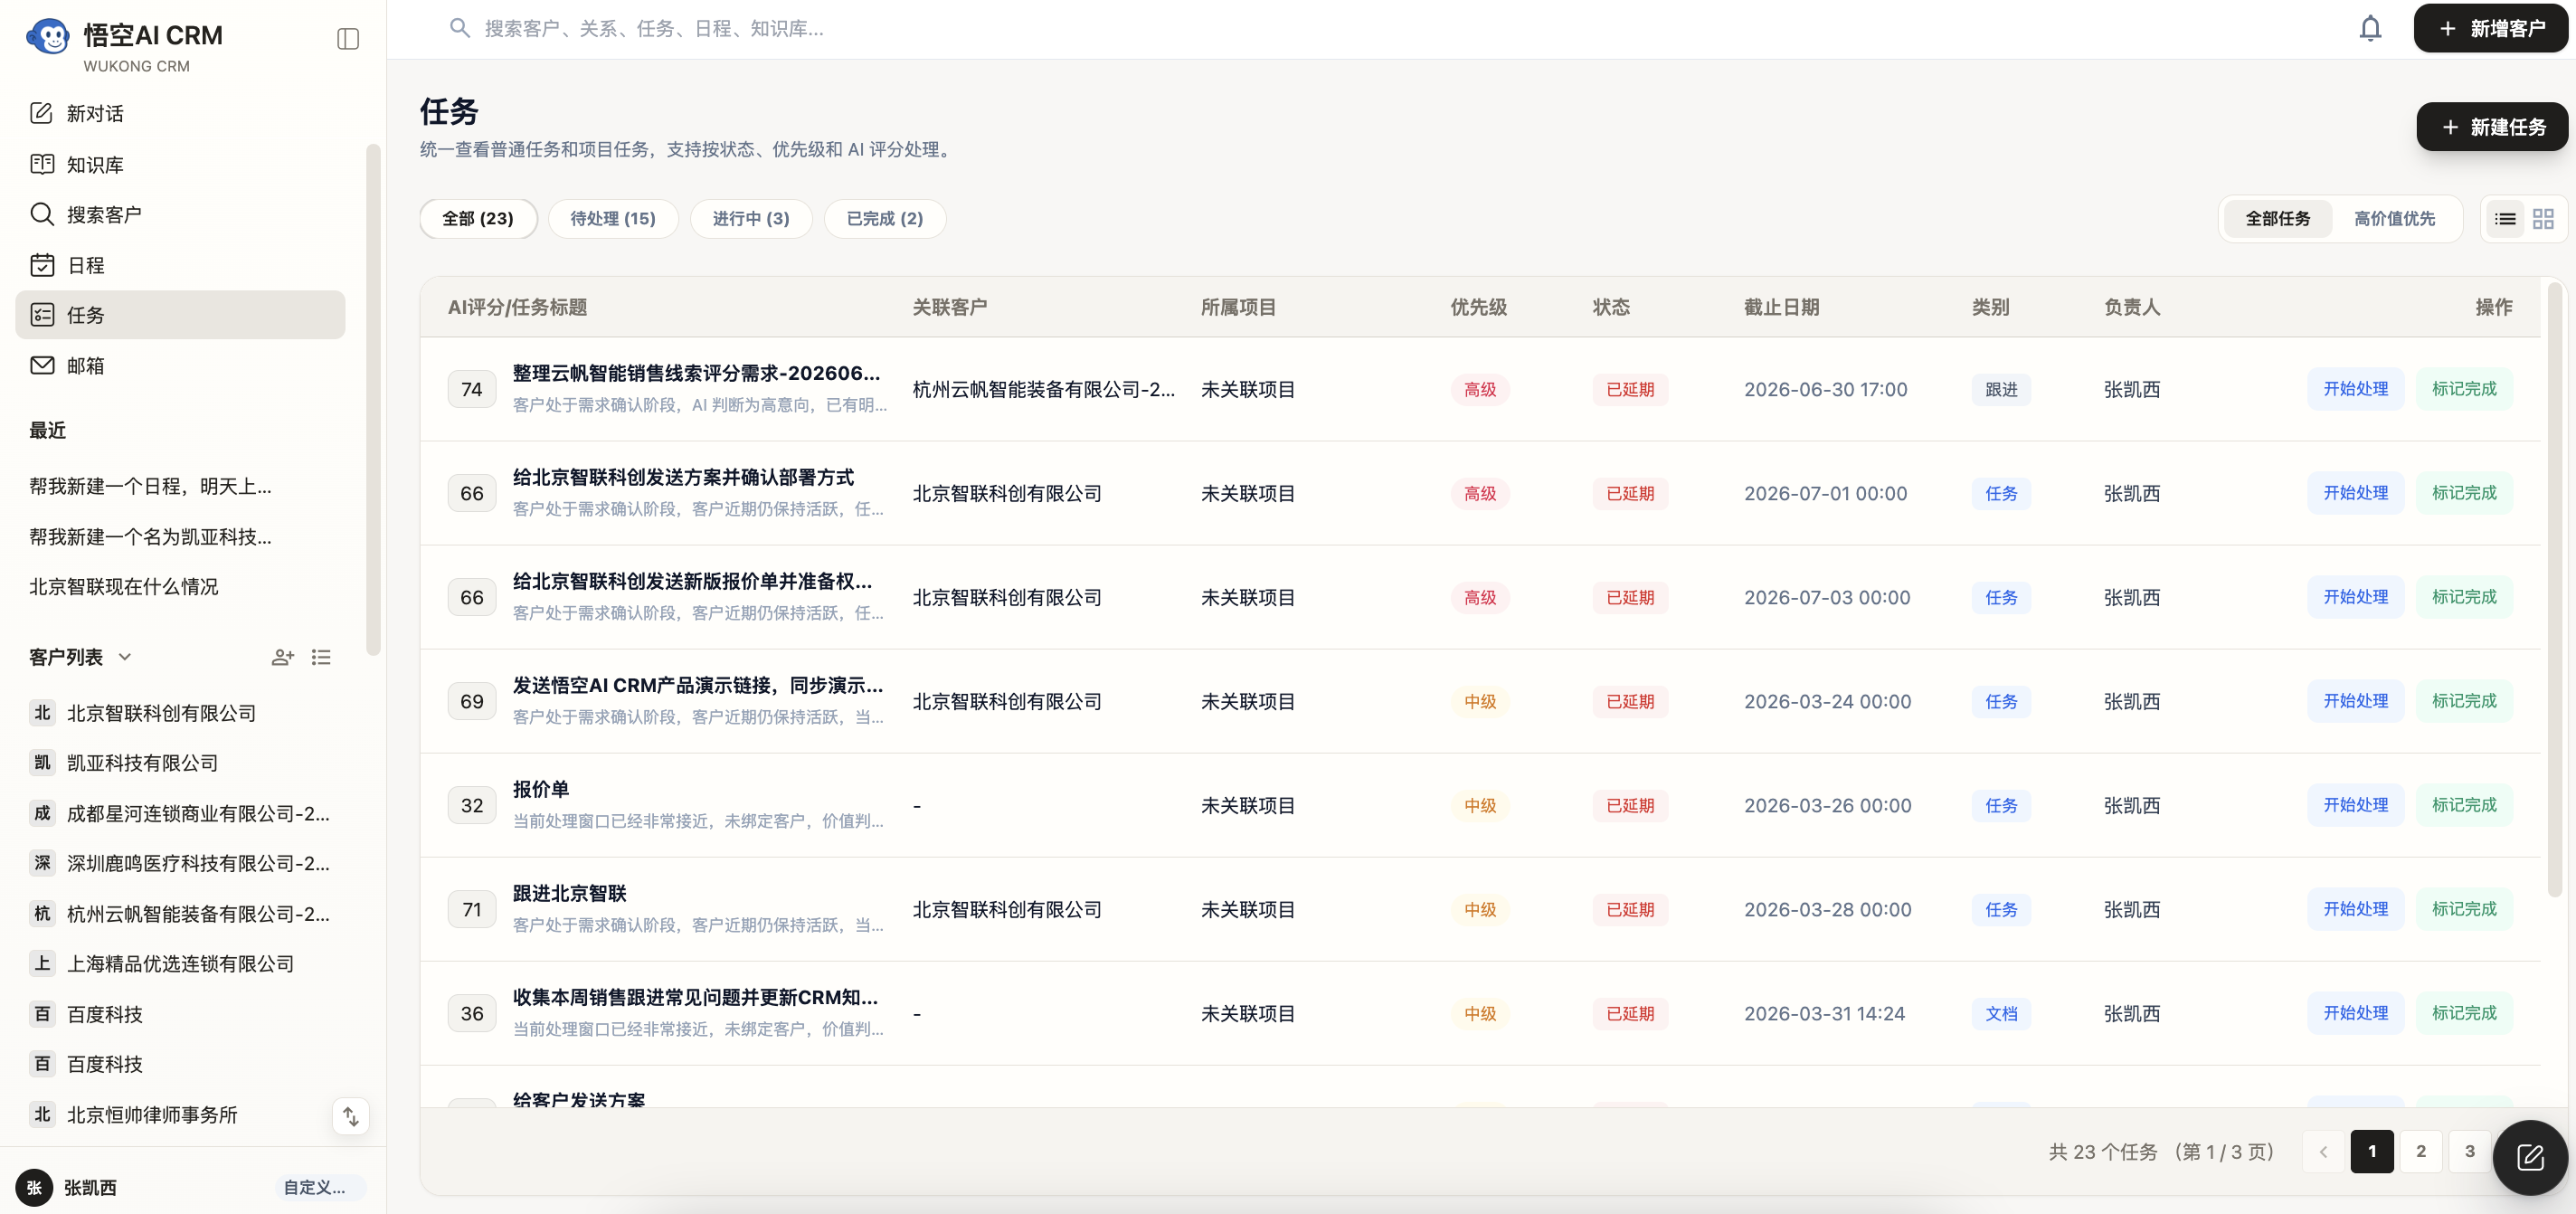Click list filter icon beside 客户列表
The height and width of the screenshot is (1214, 2576).
[x=321, y=657]
